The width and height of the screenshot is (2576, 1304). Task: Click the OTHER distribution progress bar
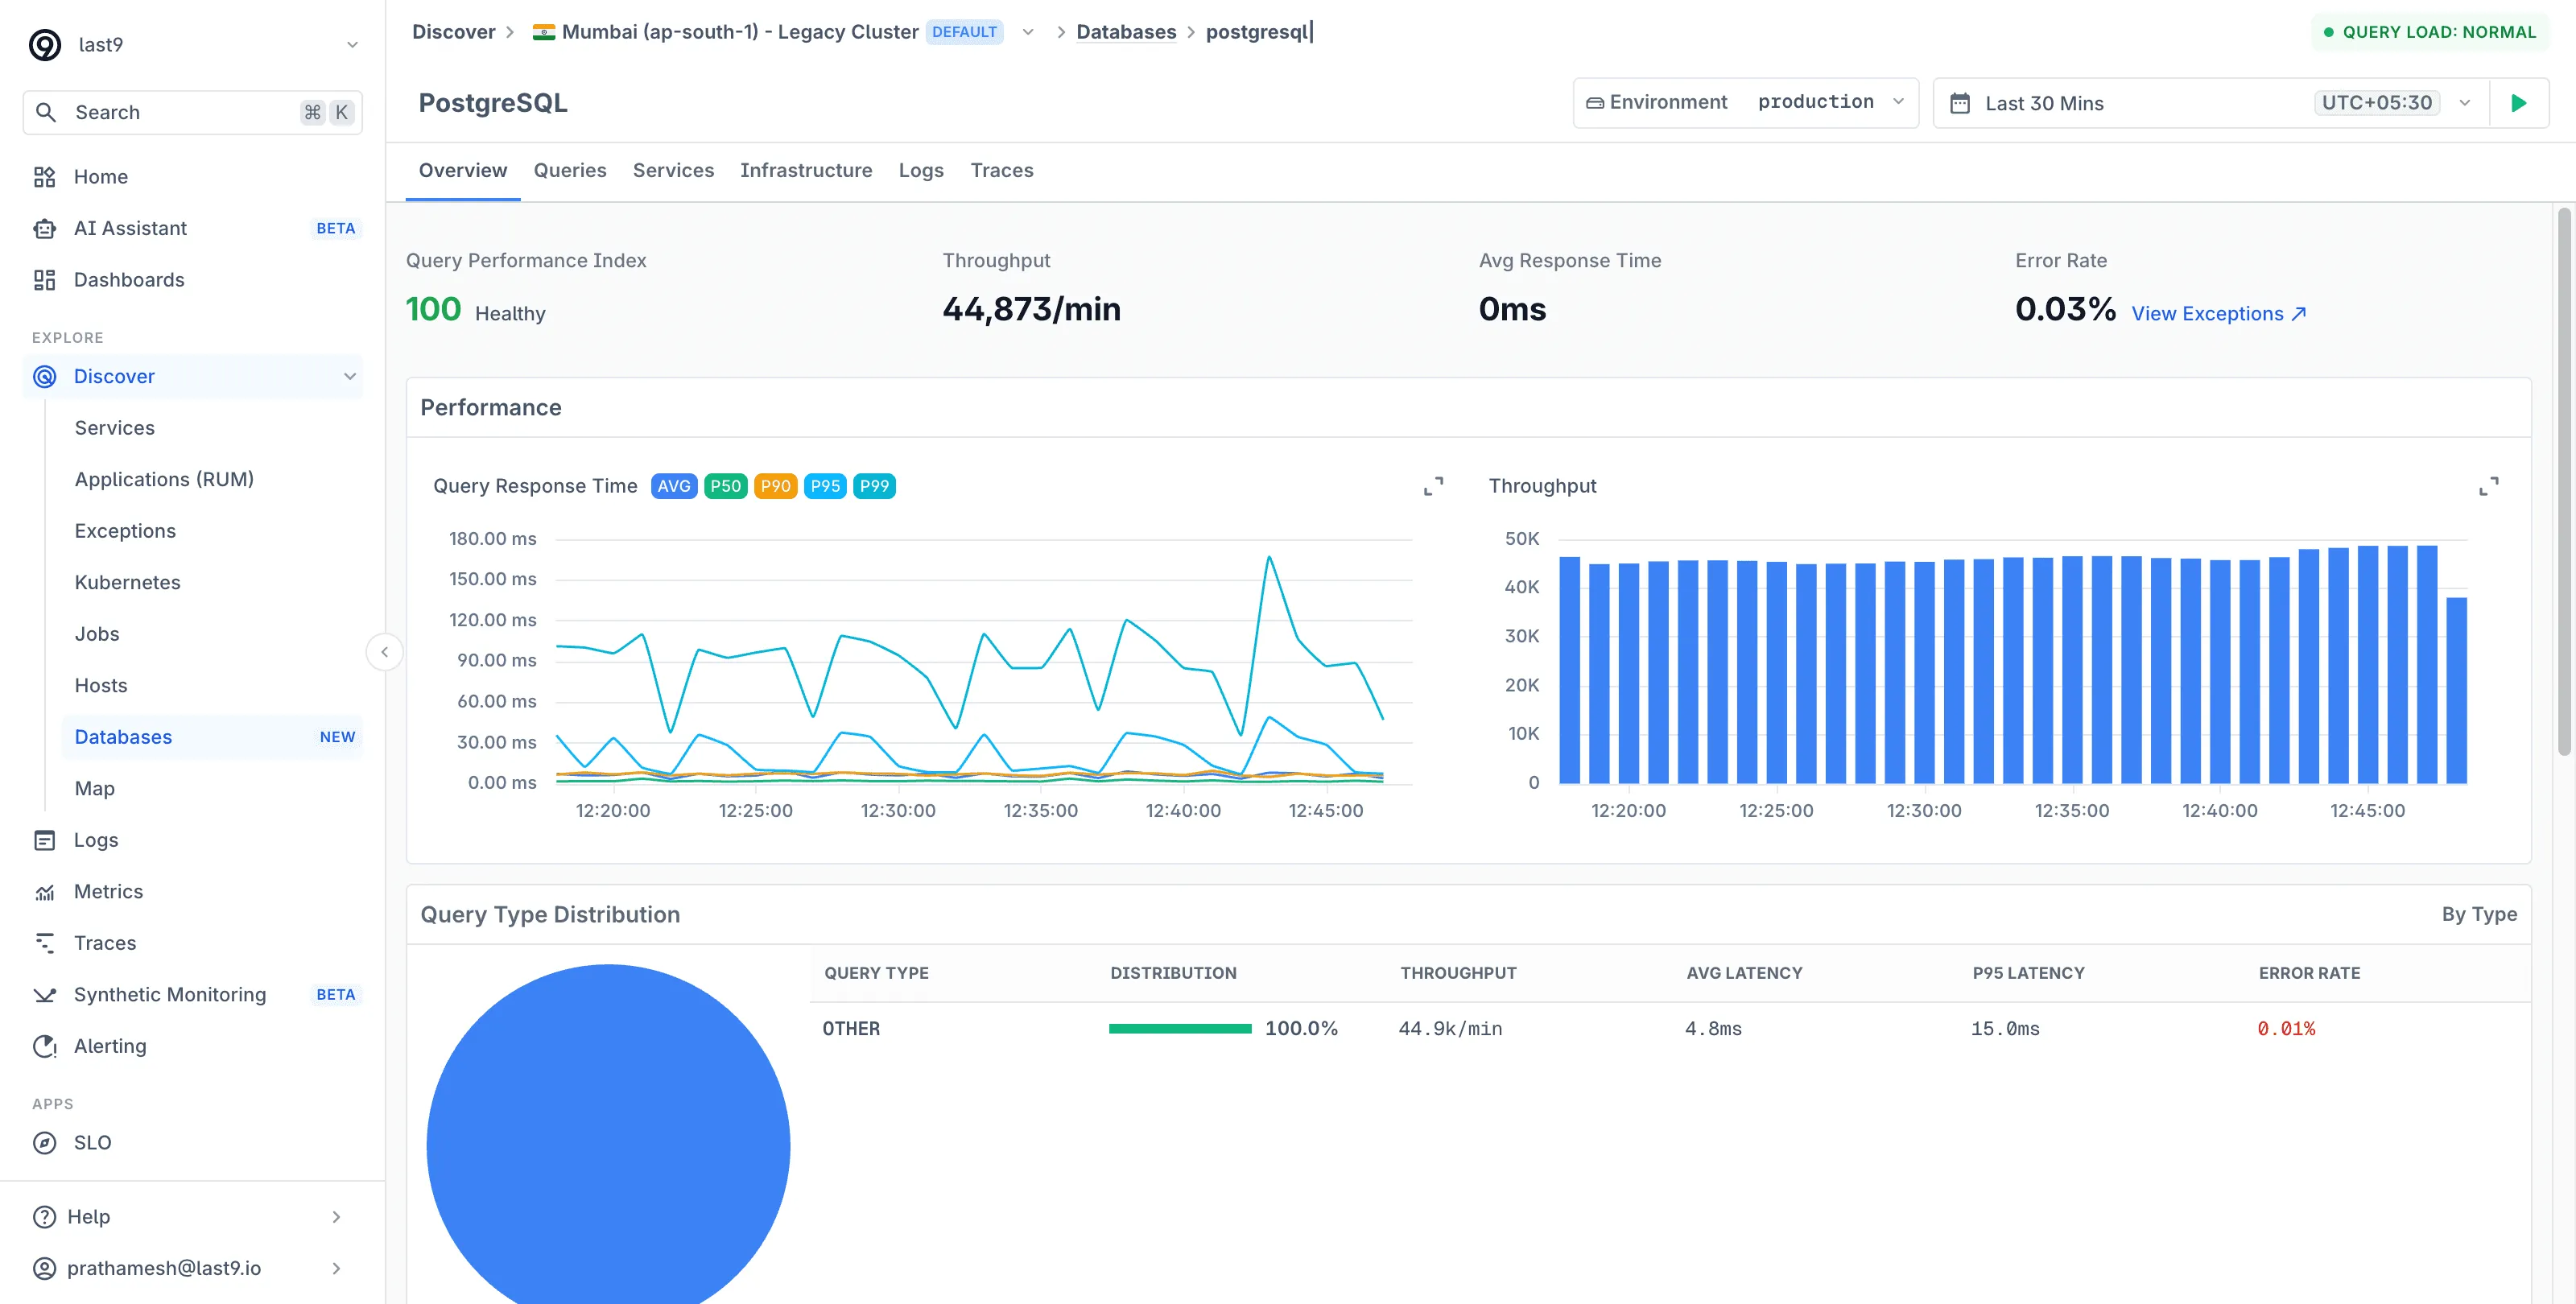(1180, 1029)
